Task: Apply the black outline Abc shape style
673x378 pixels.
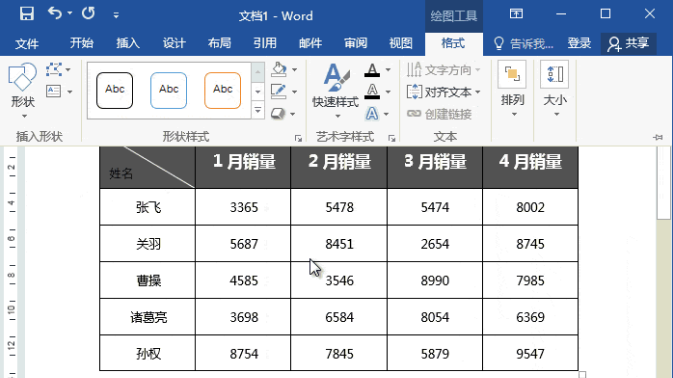Action: click(115, 90)
